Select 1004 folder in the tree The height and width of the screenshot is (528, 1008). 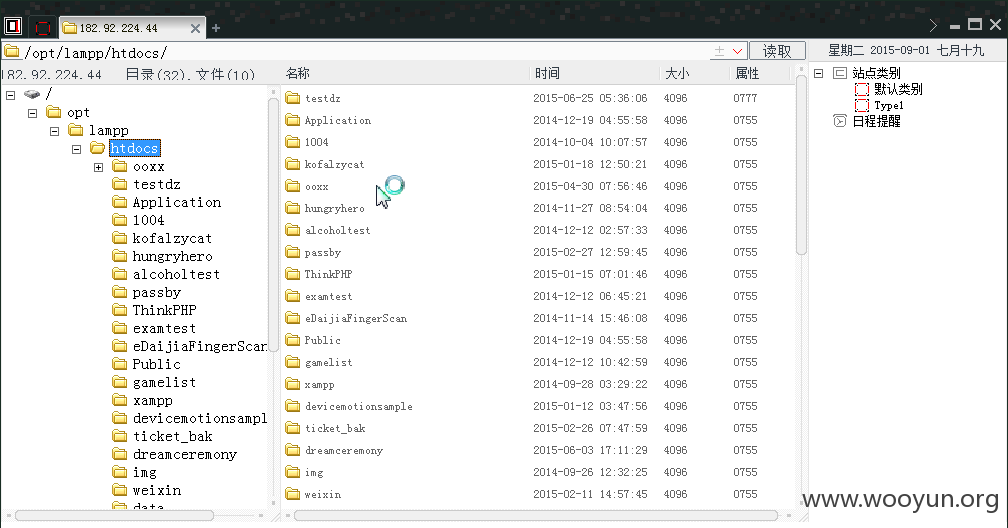coord(148,221)
